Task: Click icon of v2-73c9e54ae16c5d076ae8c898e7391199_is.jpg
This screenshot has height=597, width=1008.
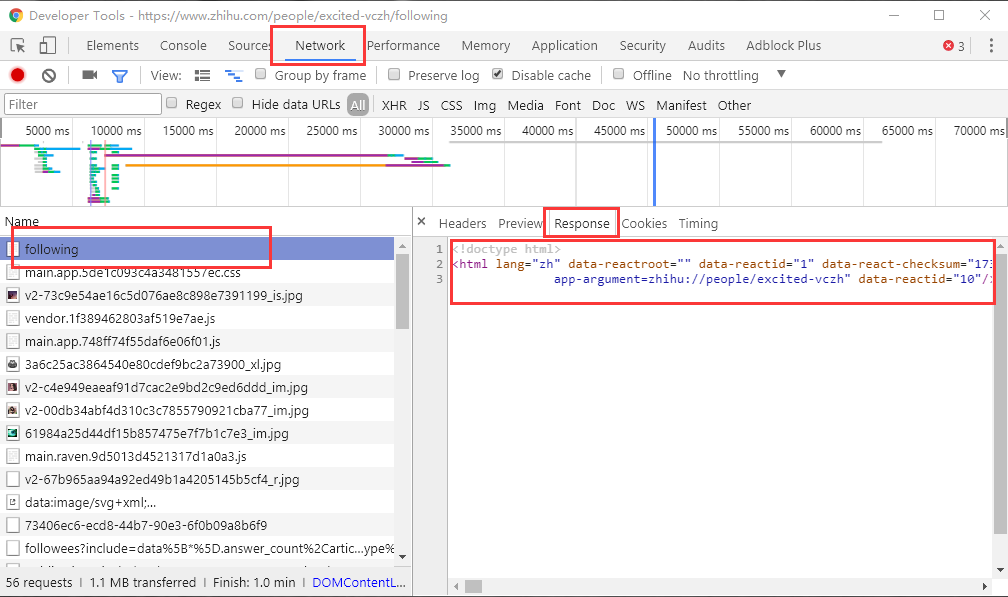Action: [x=12, y=296]
